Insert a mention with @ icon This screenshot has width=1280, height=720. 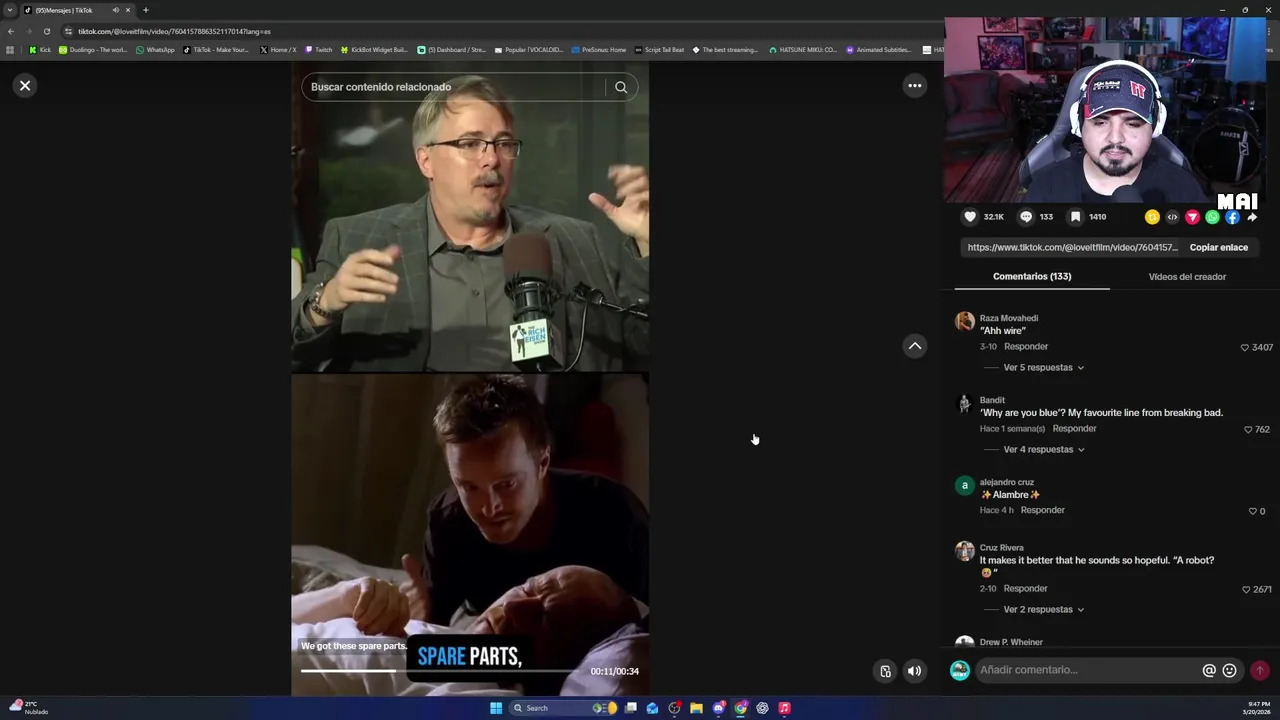coord(1209,670)
